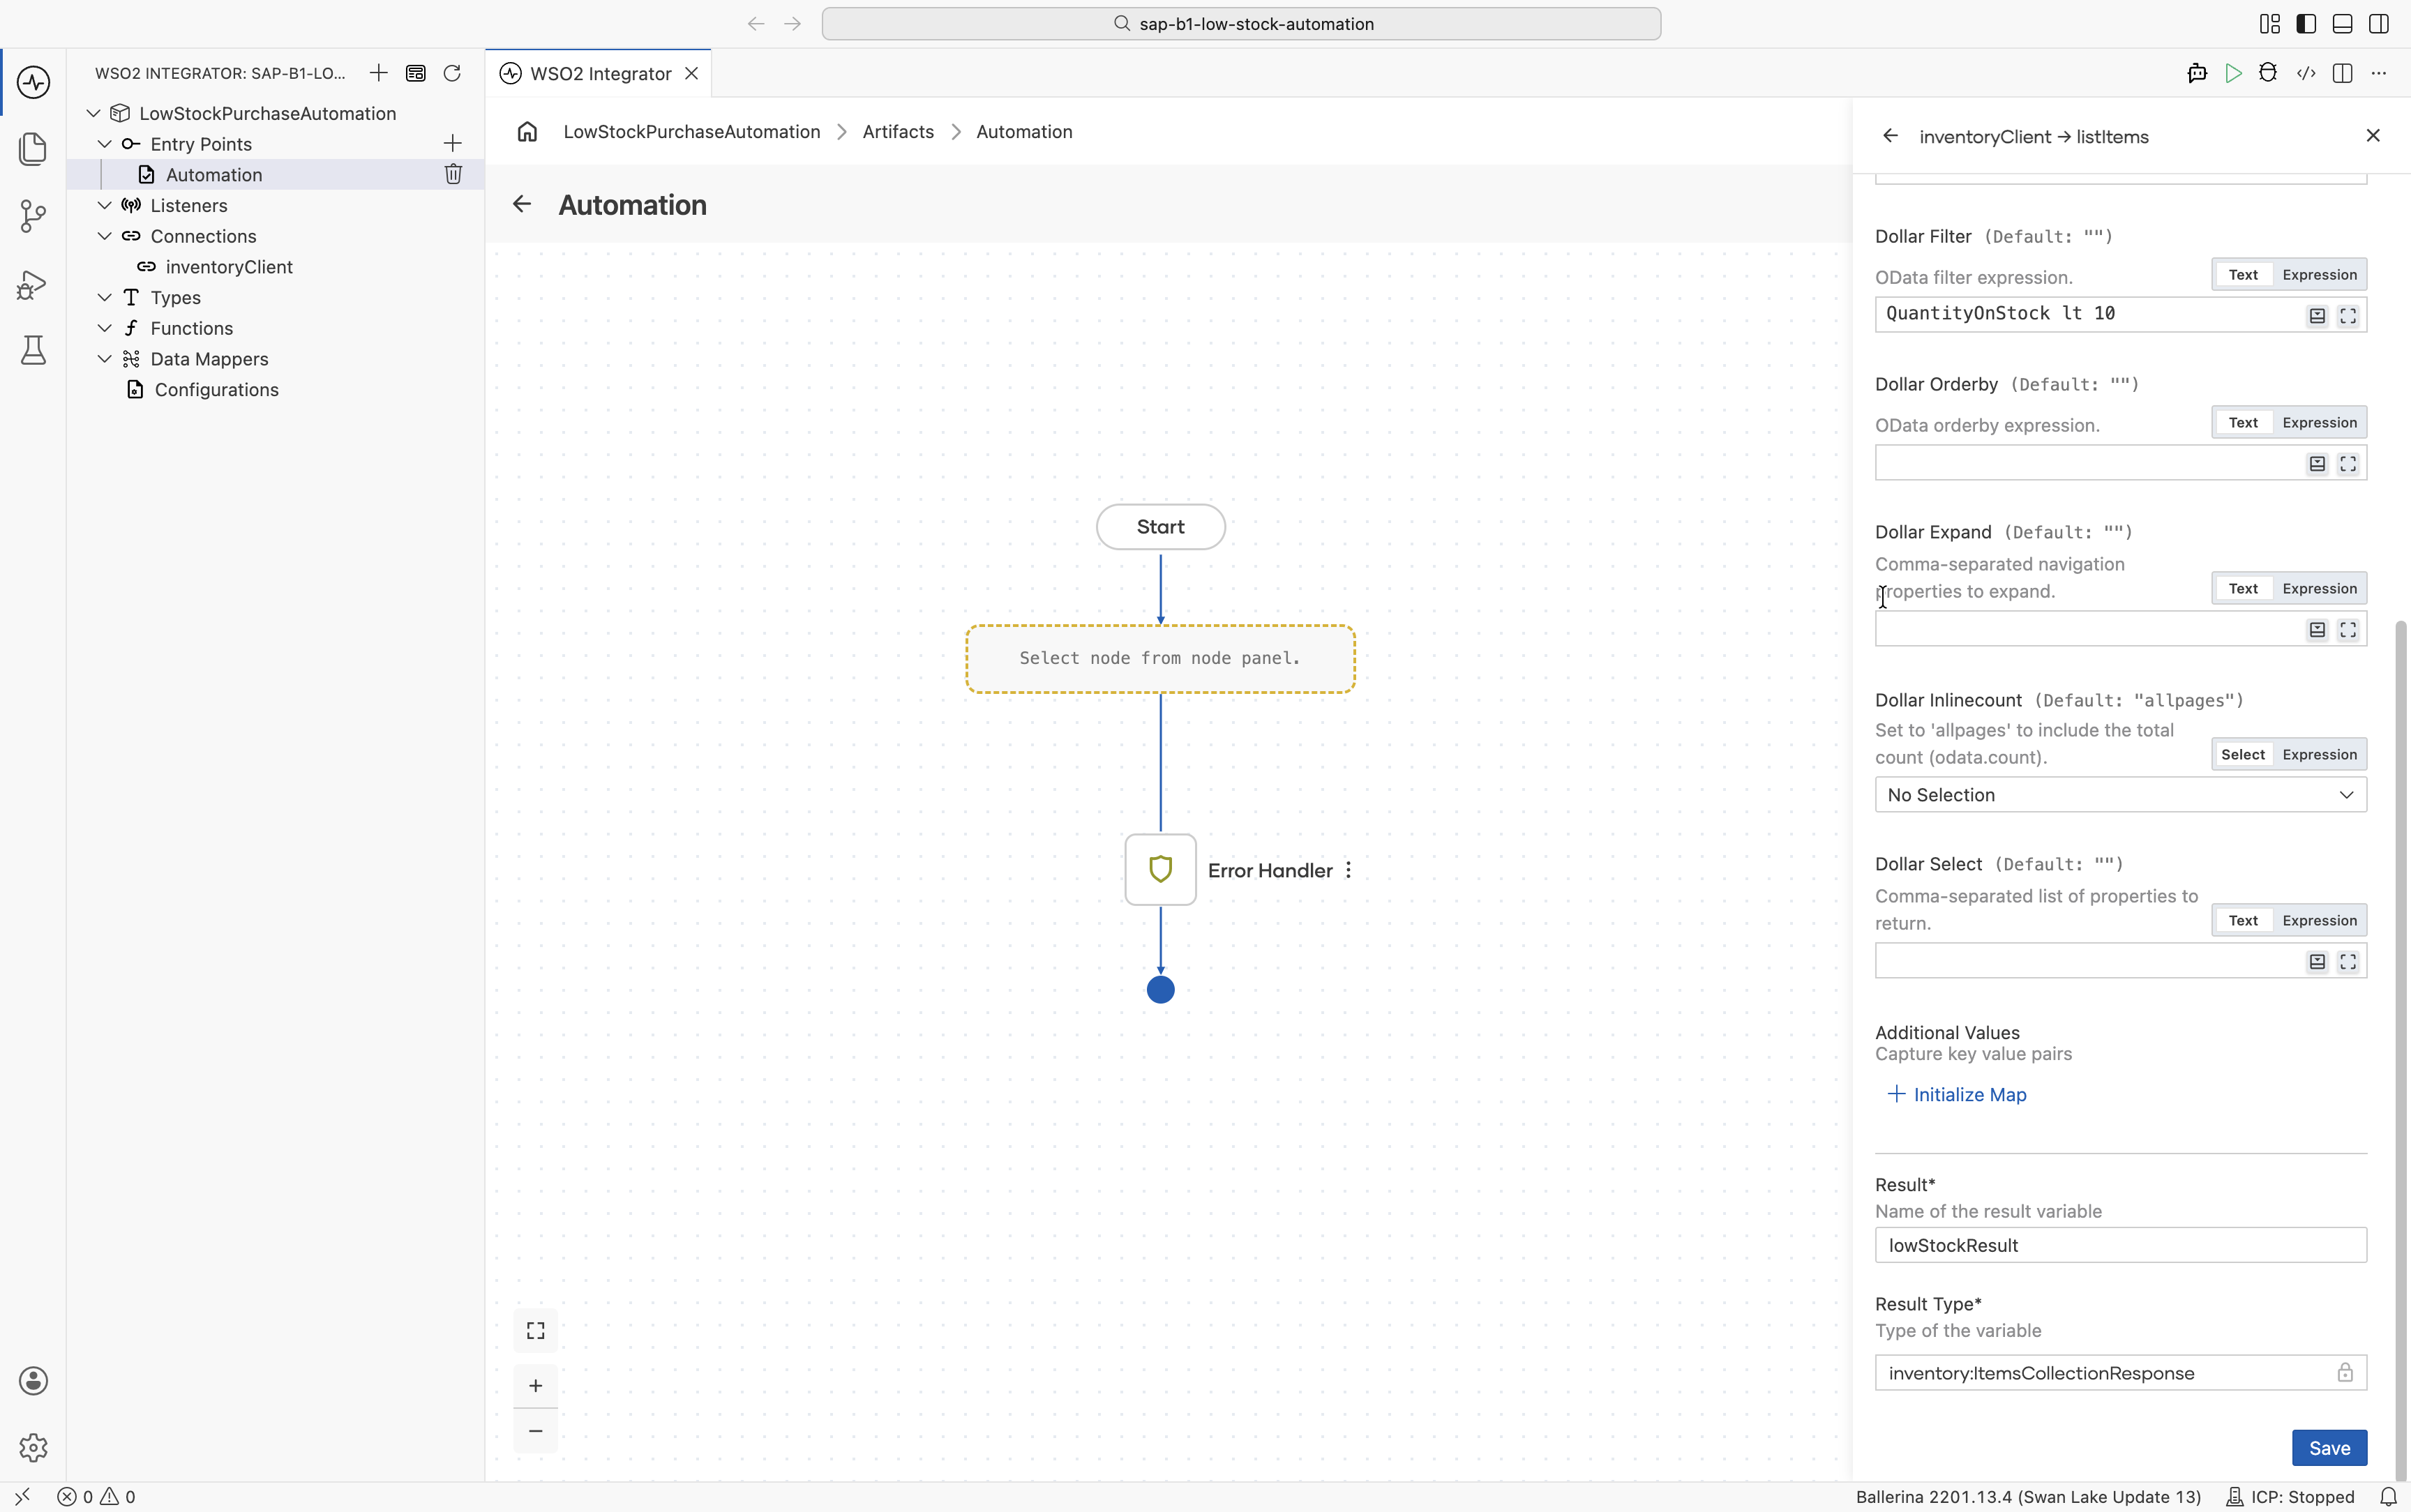
Task: Open Accounts icon in activity bar
Action: [x=33, y=1381]
